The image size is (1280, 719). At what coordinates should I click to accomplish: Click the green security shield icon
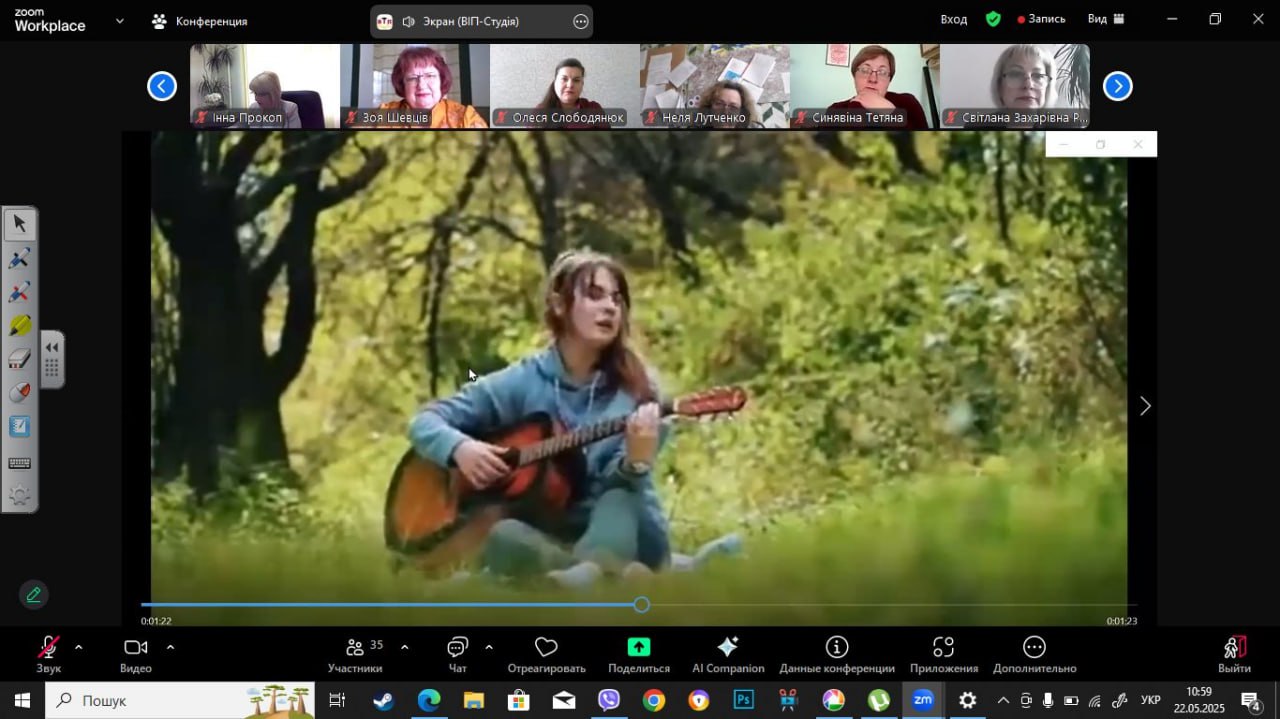[x=993, y=19]
